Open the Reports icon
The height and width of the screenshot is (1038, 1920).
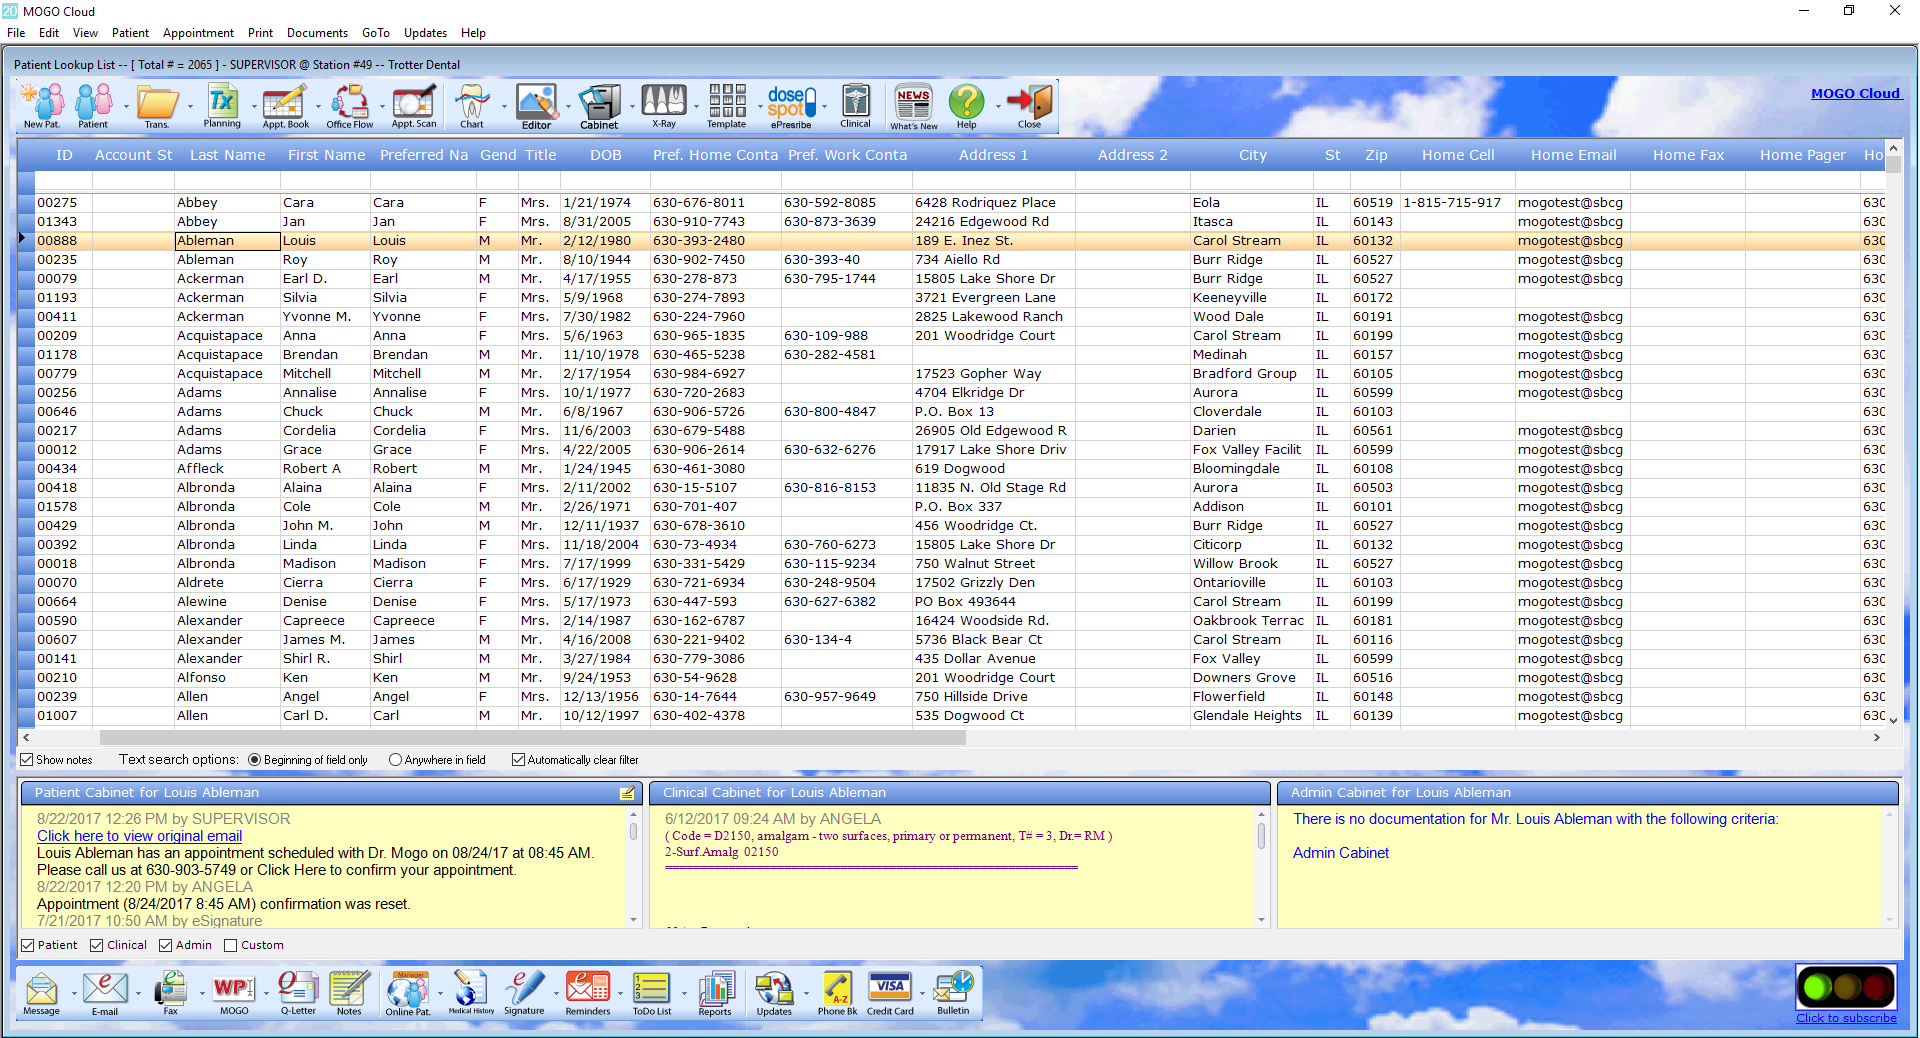coord(715,993)
